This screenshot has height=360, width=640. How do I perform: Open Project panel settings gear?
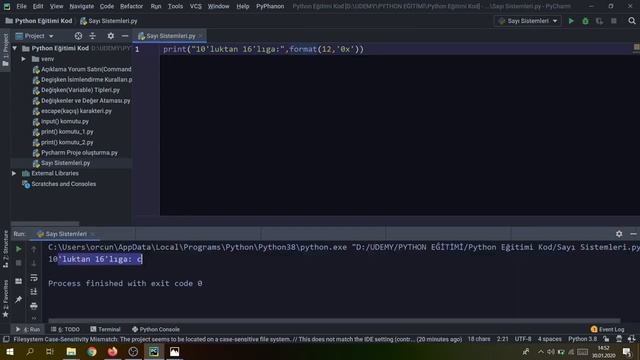tap(111, 36)
